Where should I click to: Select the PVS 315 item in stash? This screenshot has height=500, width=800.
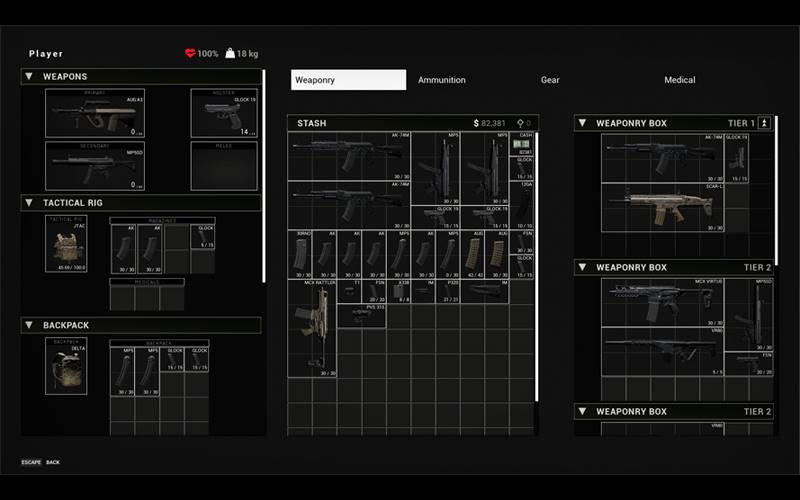(x=362, y=315)
